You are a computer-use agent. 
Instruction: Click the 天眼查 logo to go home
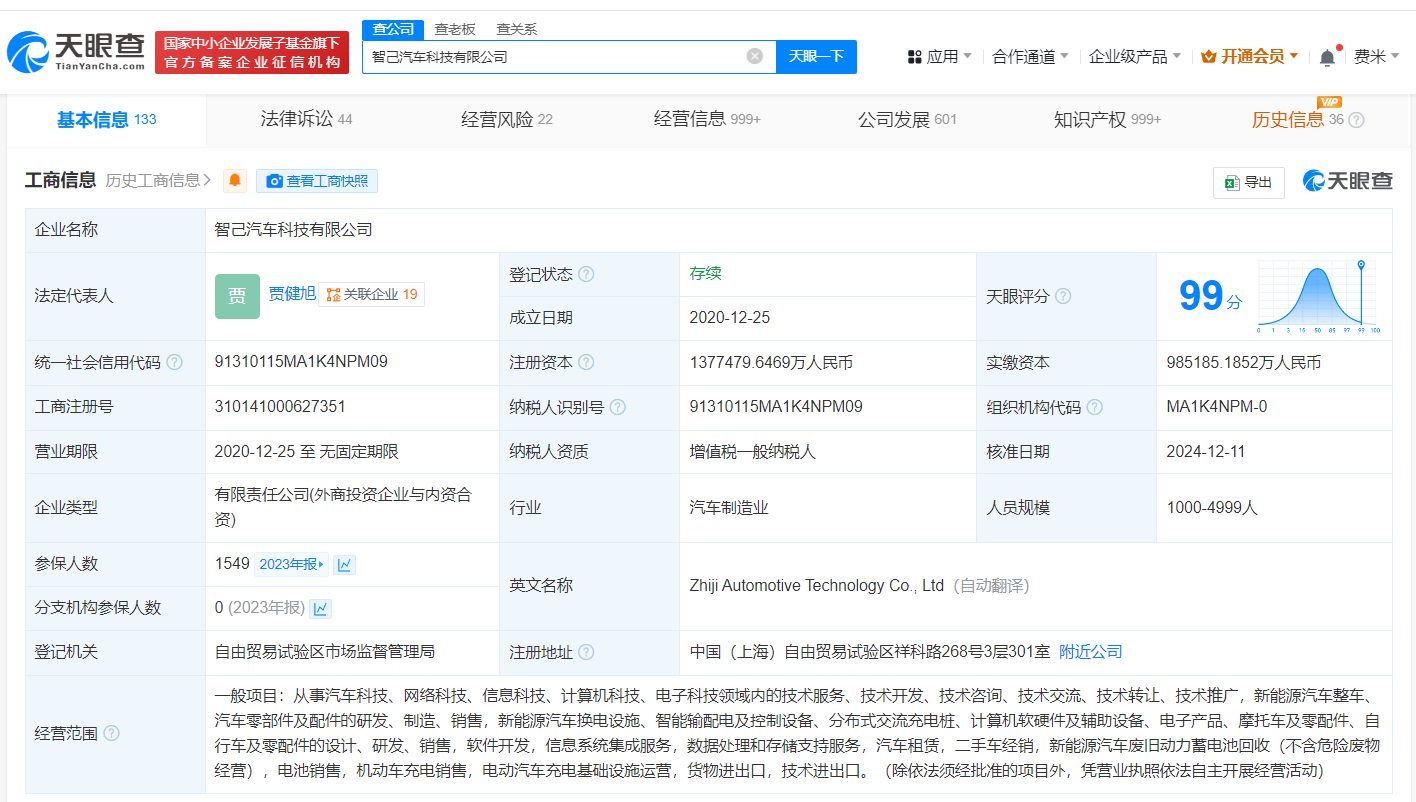[x=76, y=52]
